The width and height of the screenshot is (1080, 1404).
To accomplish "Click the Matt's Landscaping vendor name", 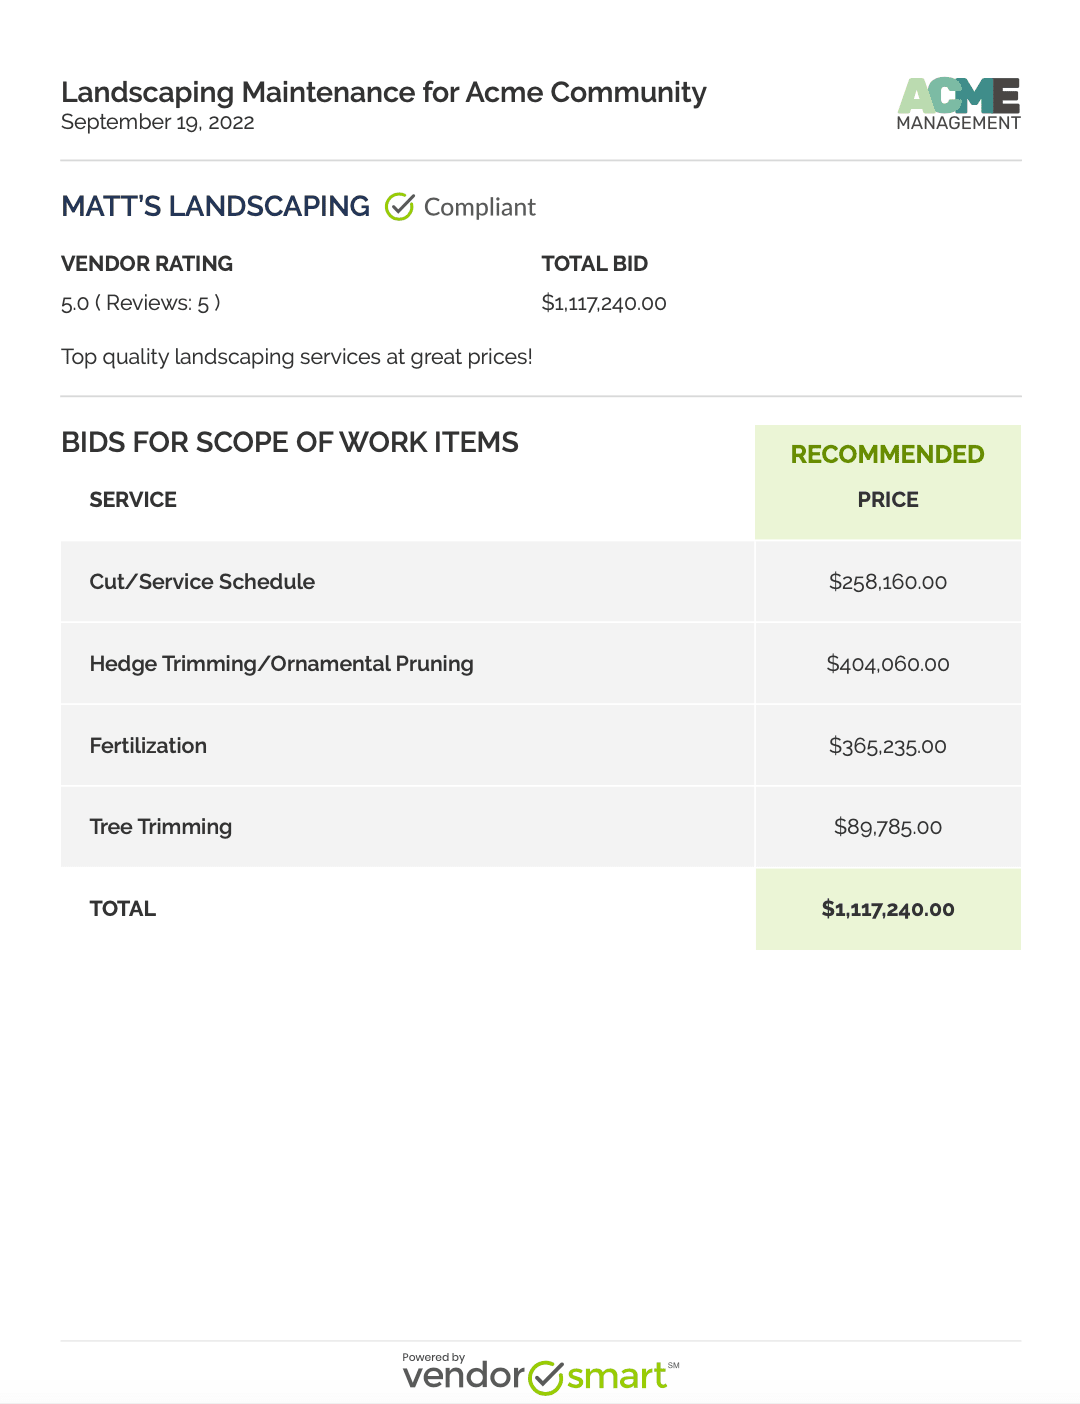I will [215, 206].
